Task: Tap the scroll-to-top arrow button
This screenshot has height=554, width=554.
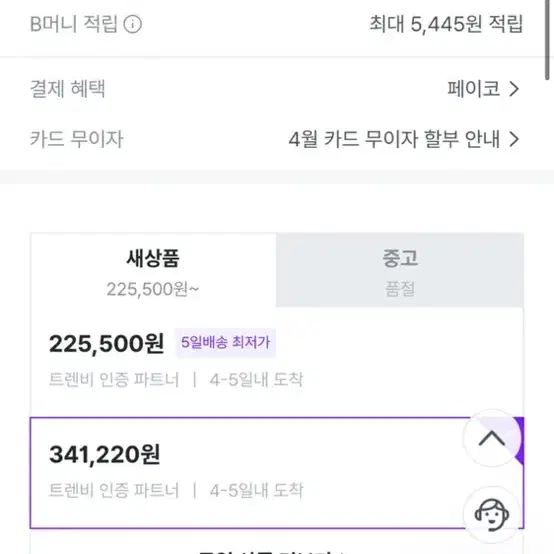Action: click(492, 438)
